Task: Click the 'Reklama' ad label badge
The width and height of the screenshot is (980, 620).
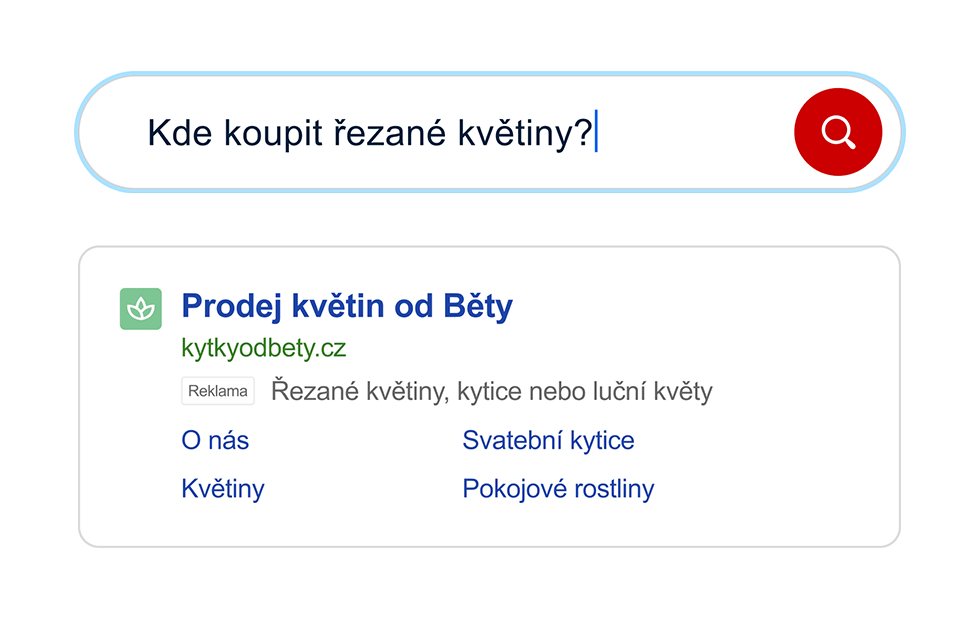Action: click(217, 391)
